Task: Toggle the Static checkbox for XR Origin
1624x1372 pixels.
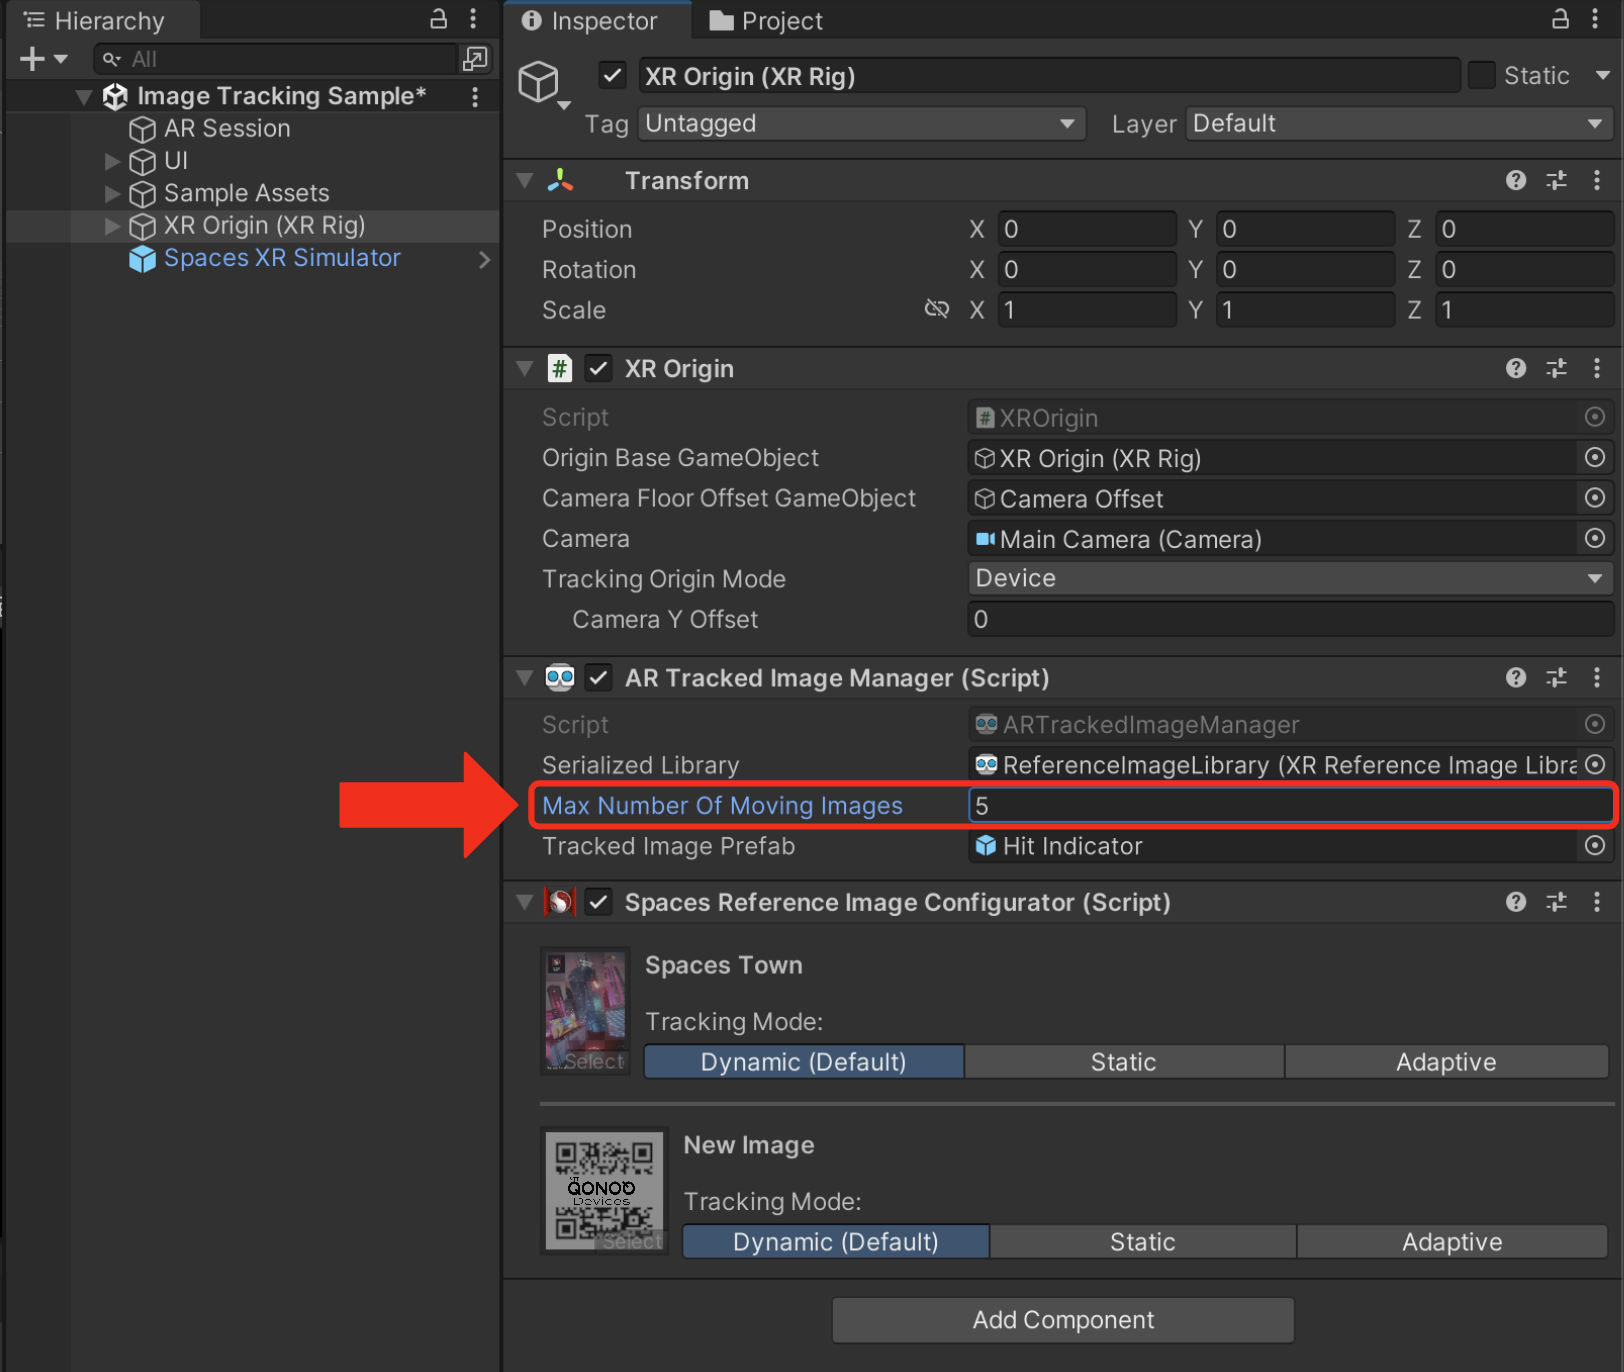Action: pyautogui.click(x=1481, y=76)
